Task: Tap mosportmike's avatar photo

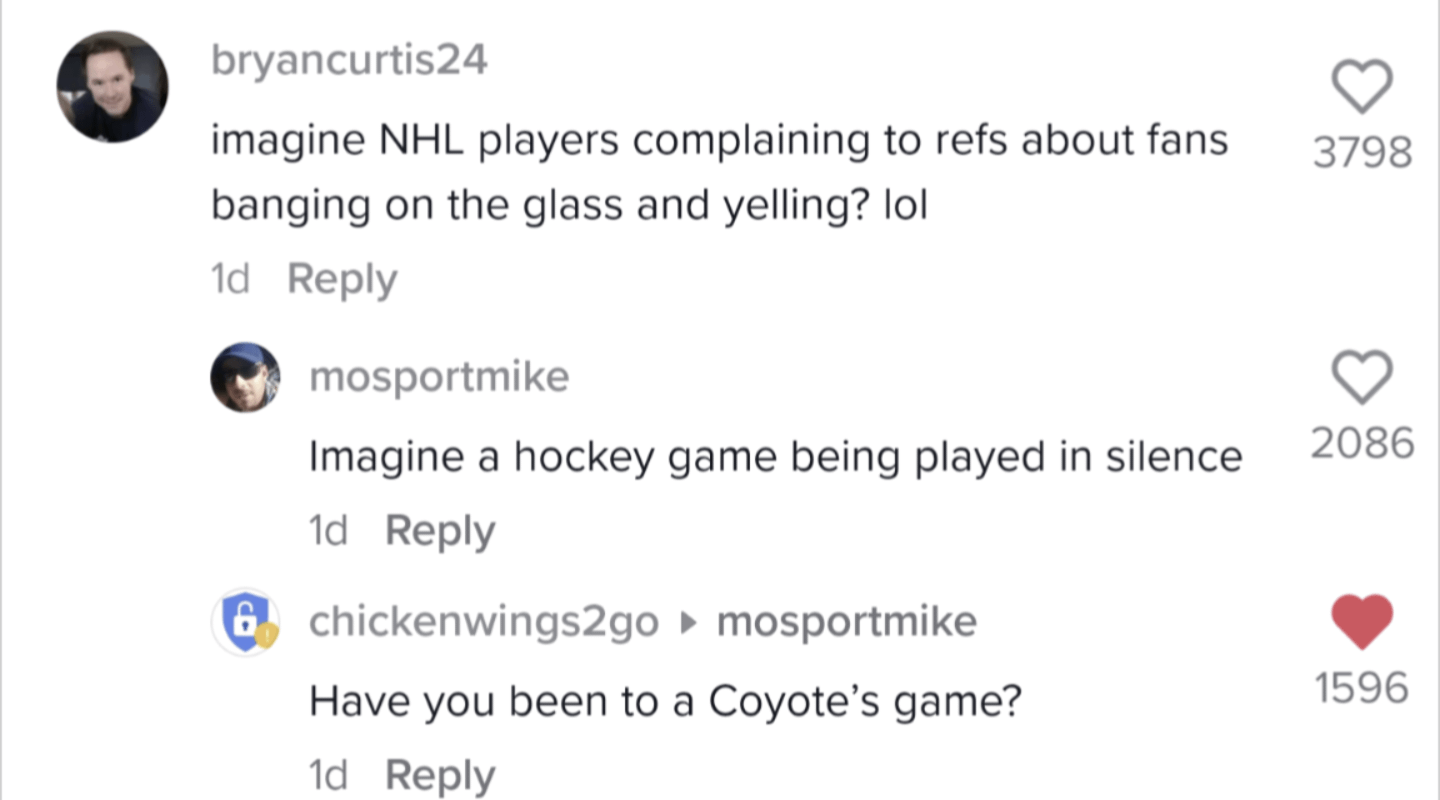Action: (x=245, y=377)
